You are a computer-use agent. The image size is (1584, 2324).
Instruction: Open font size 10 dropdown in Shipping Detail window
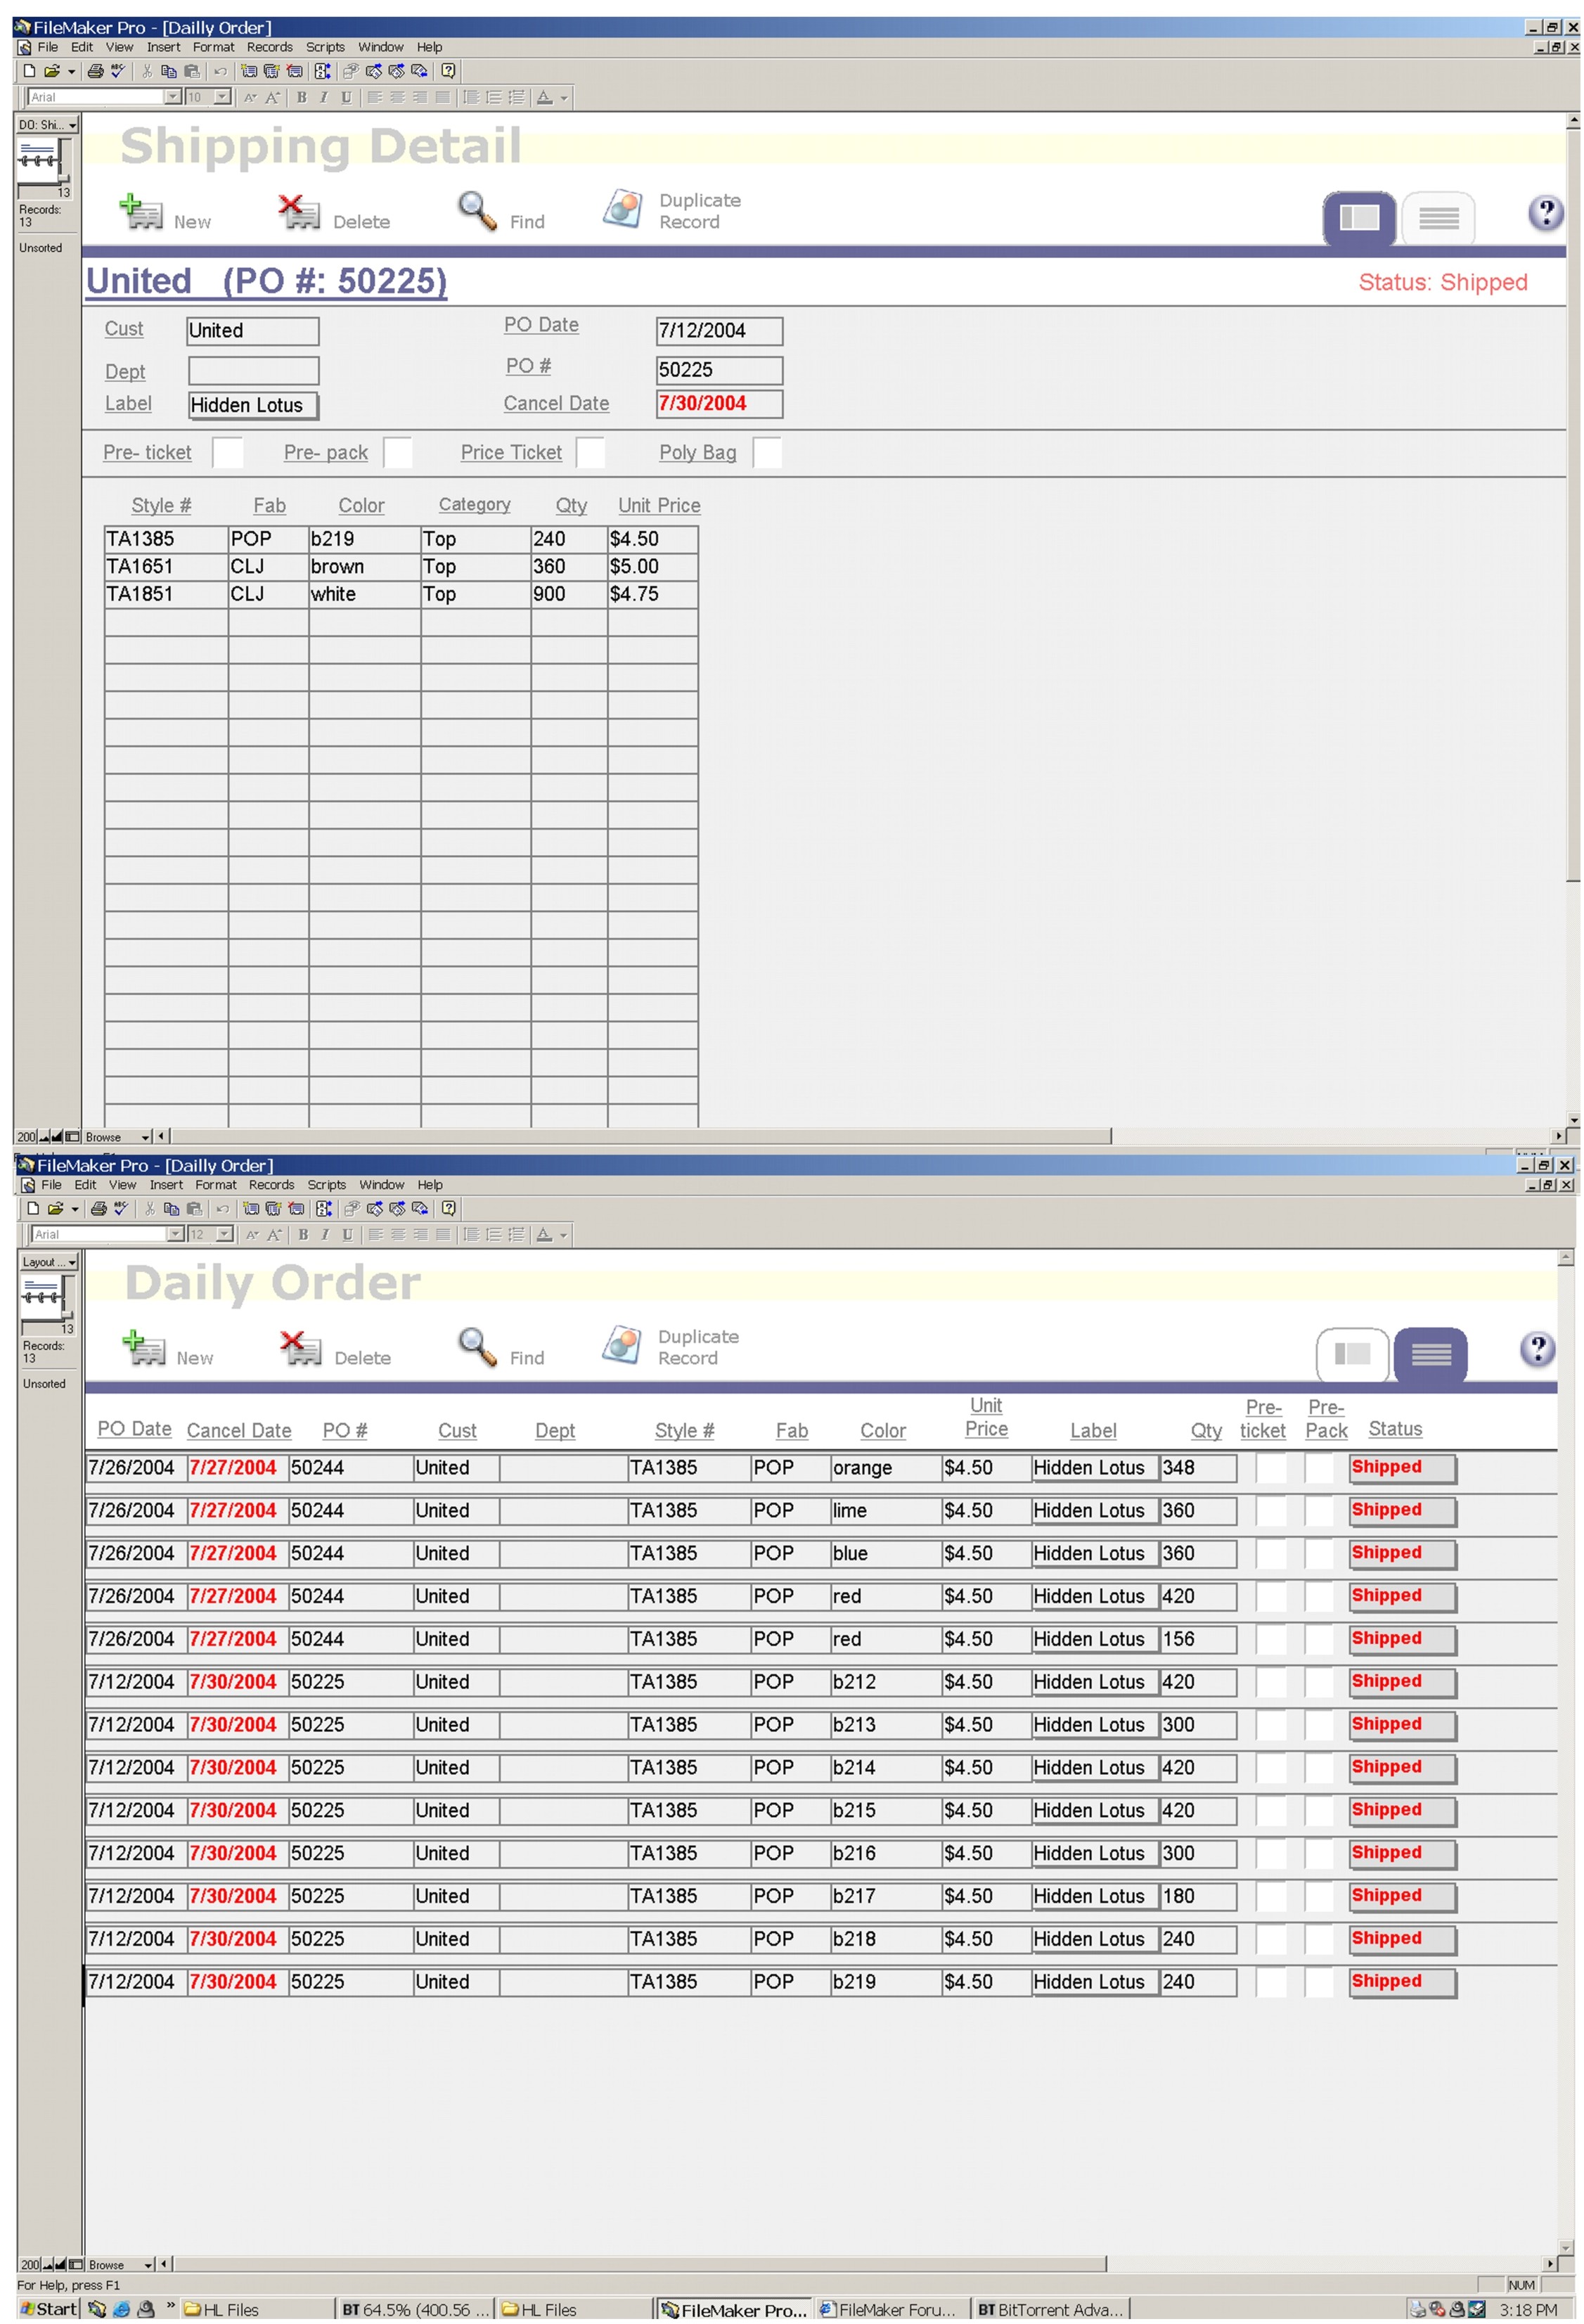[223, 97]
